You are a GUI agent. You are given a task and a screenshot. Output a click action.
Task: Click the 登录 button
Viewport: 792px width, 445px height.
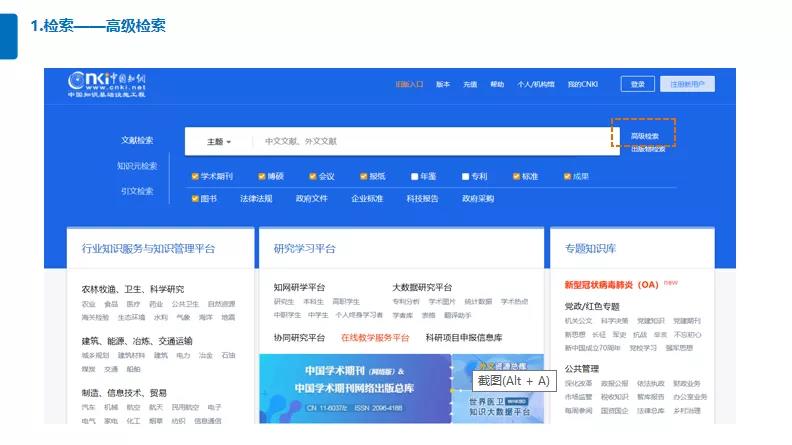637,84
